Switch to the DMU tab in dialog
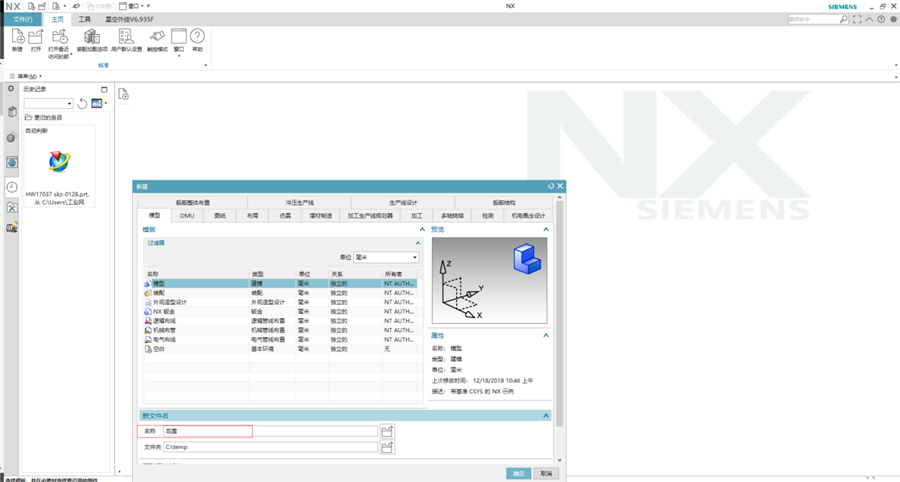900x482 pixels. [187, 216]
